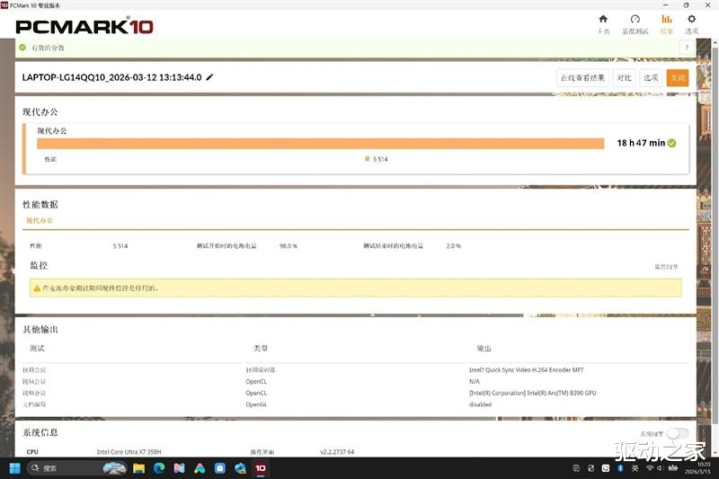Screen dimensions: 719x479
Task: Open the landscape widget icon in the taskbar
Action: tap(114, 468)
